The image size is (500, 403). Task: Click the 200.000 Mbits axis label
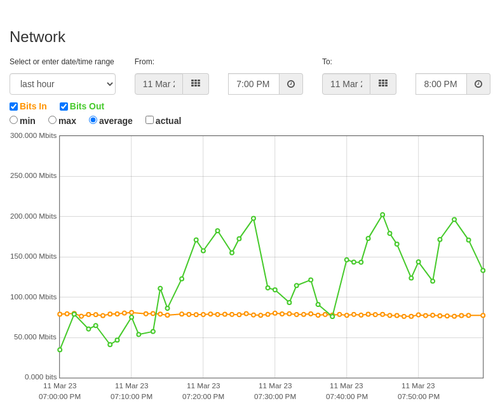tap(33, 216)
